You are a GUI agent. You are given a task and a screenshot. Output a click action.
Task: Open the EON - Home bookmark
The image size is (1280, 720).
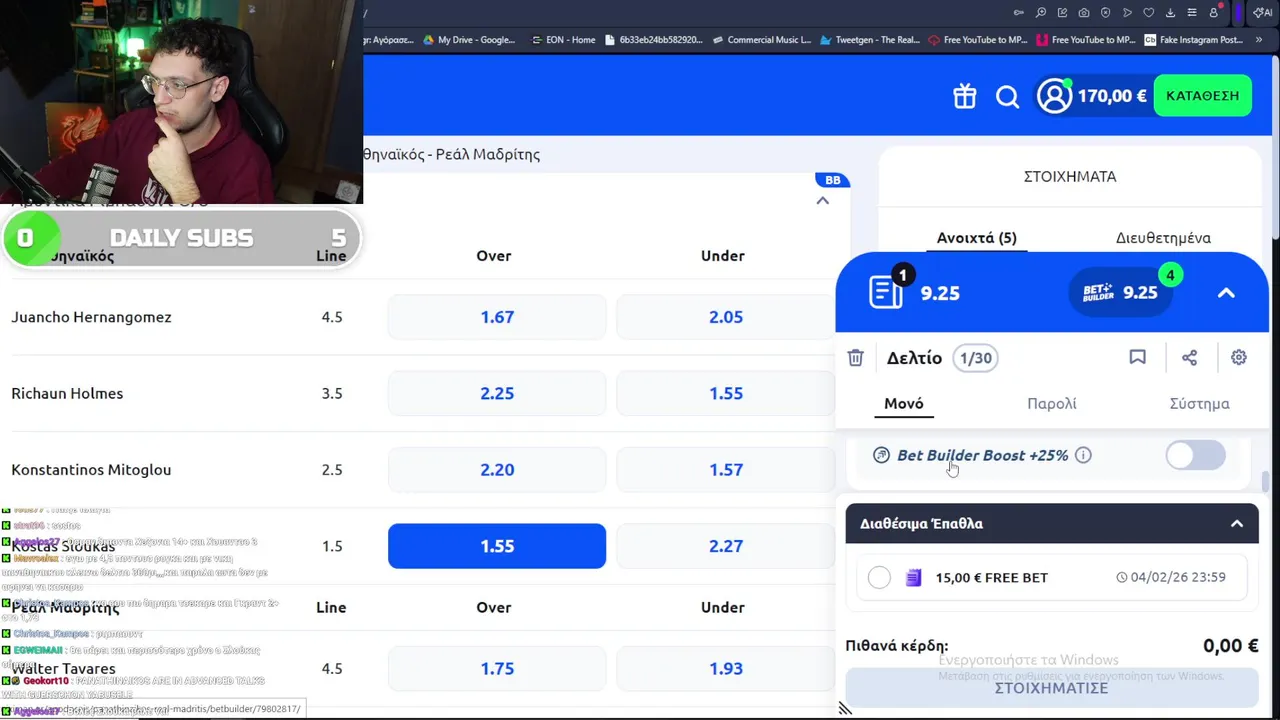pos(563,40)
